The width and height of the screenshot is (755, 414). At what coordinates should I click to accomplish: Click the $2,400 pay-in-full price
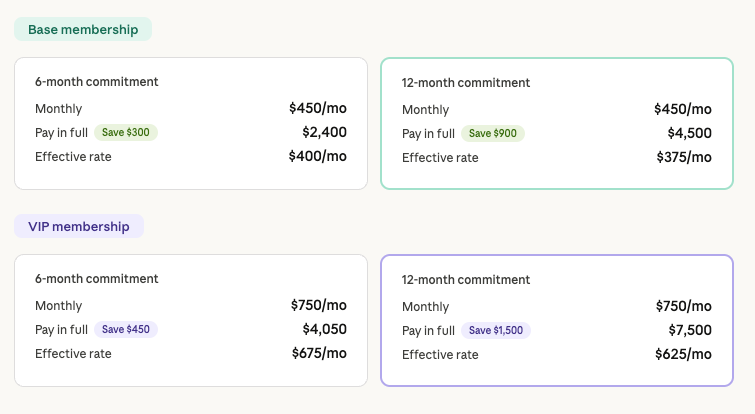point(324,132)
